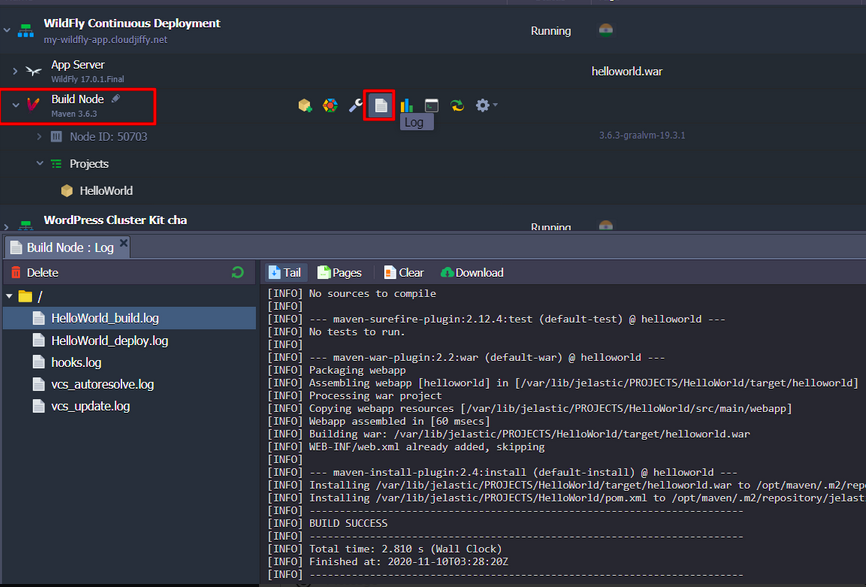Edit Build Node name with pencil icon

116,99
